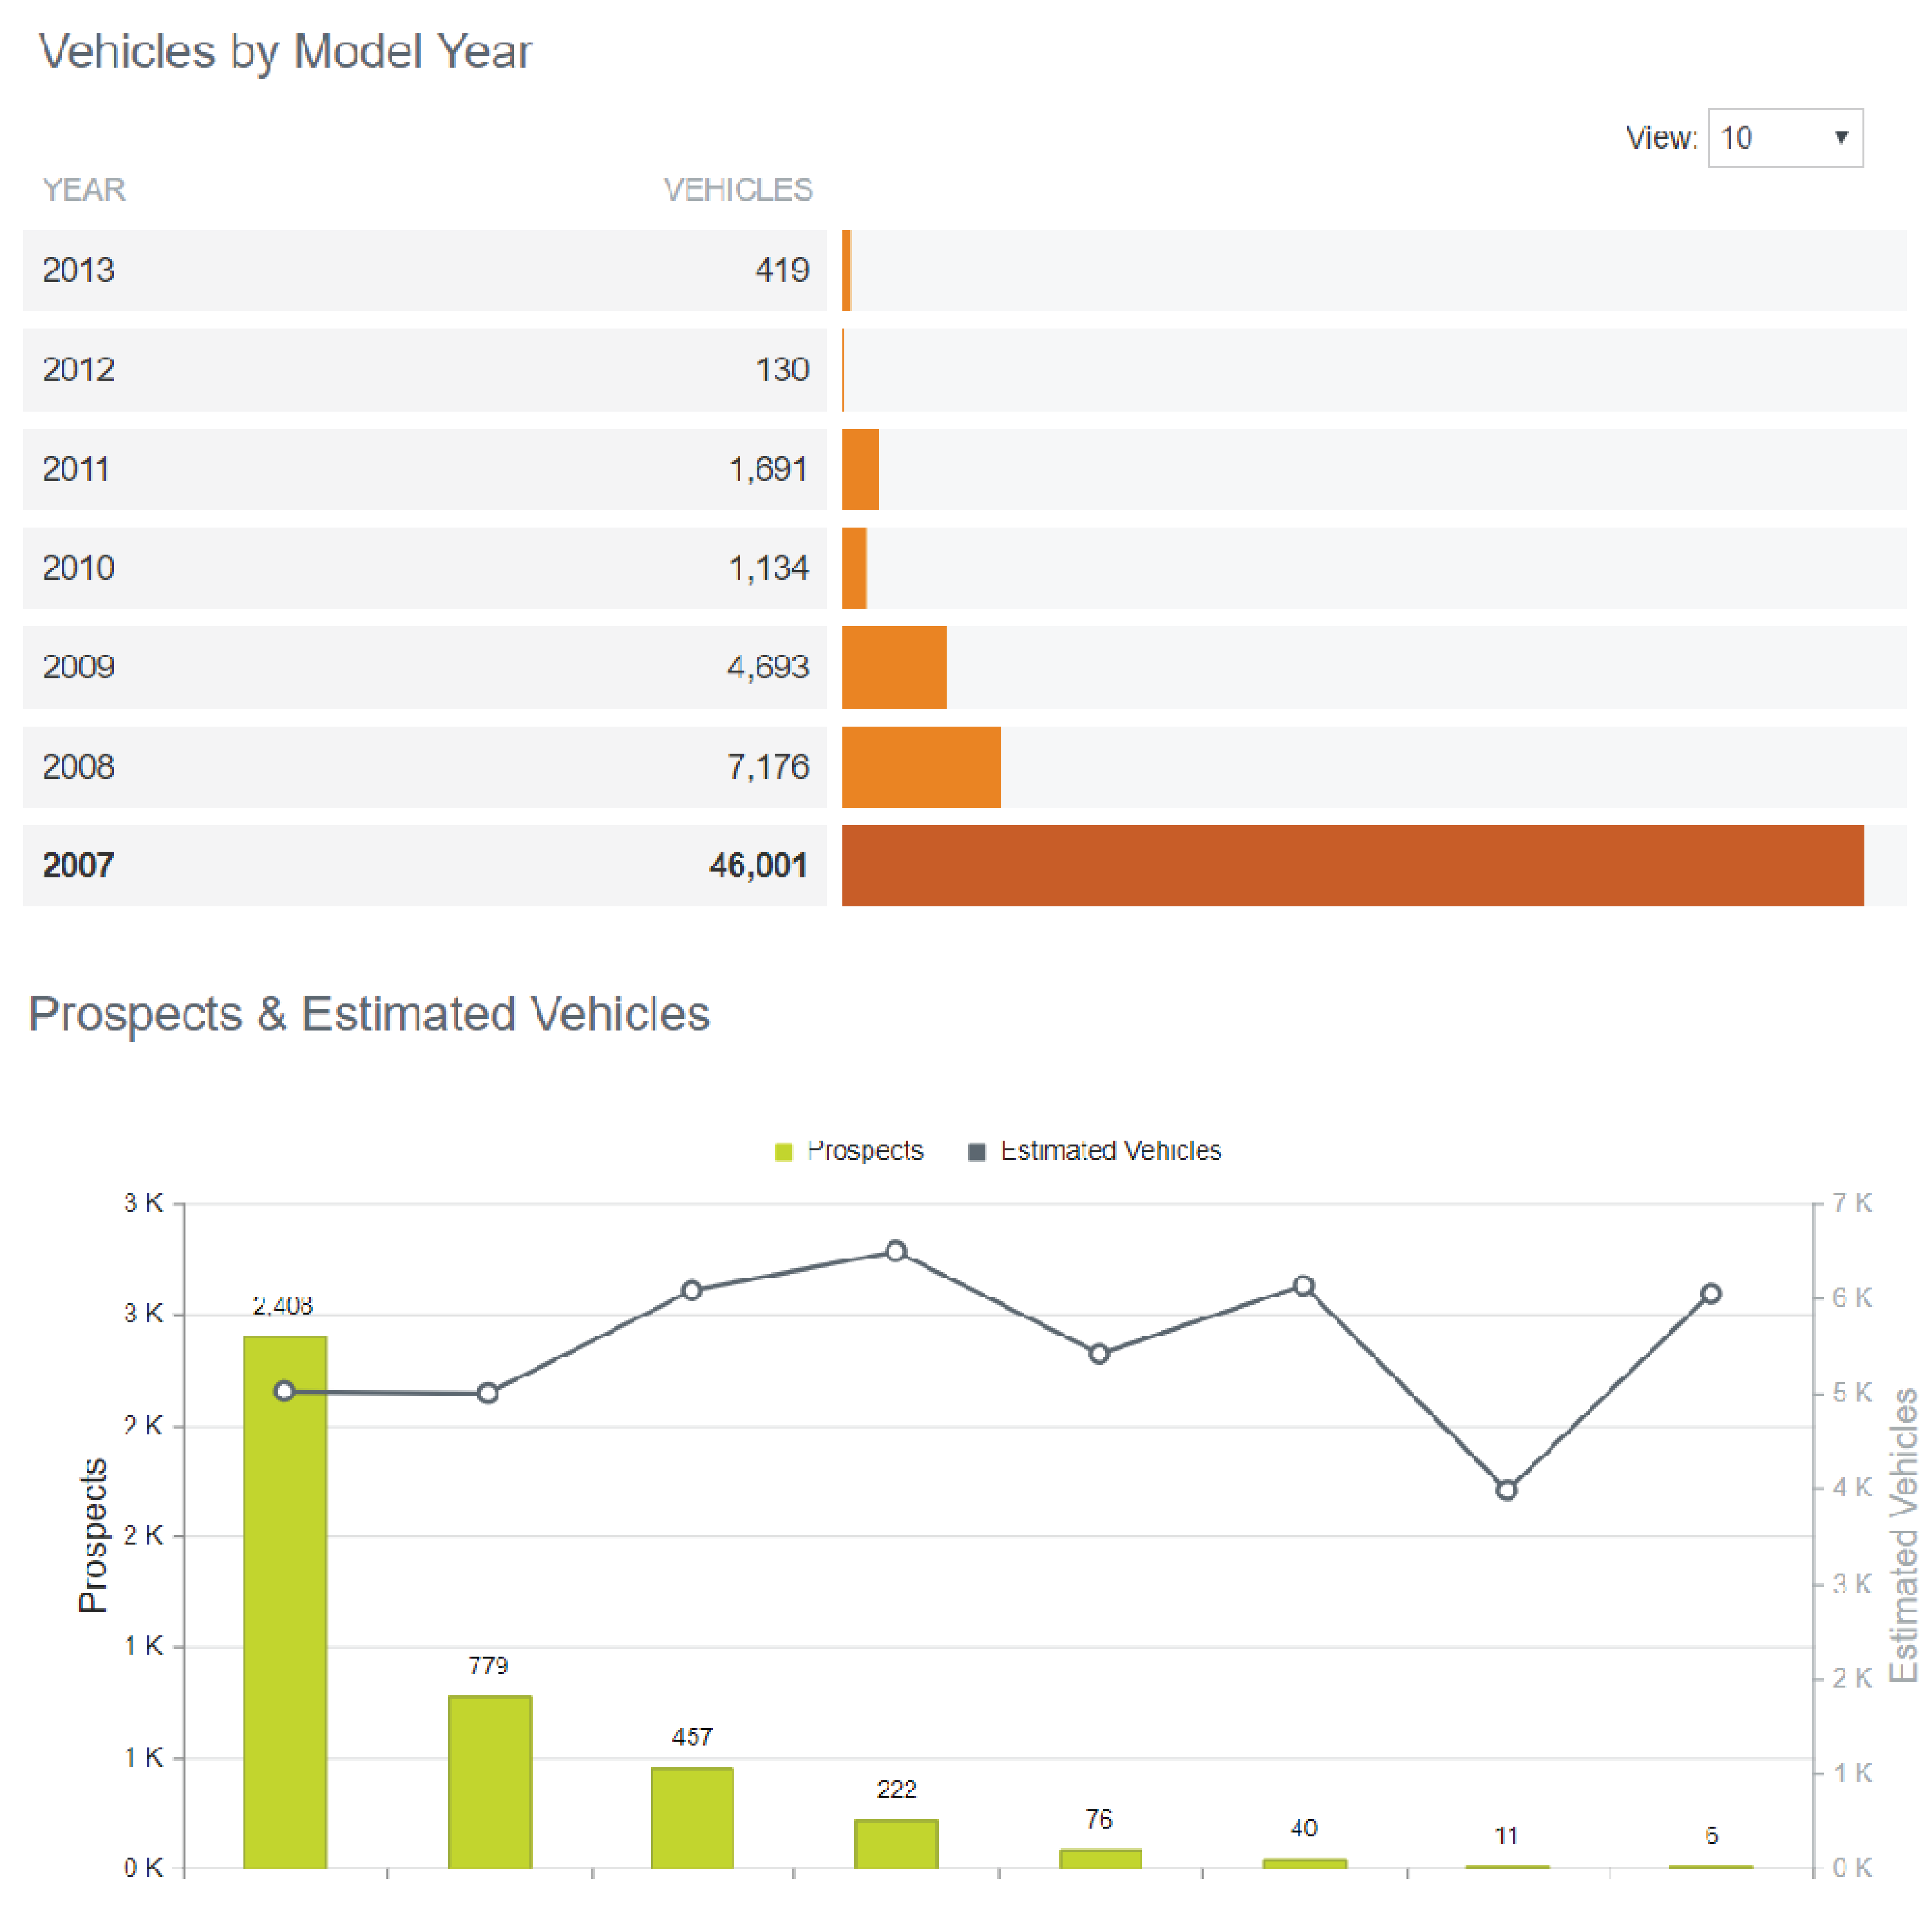Screen dimensions: 1932x1918
Task: Select the 2013 model year row
Action: pos(424,270)
